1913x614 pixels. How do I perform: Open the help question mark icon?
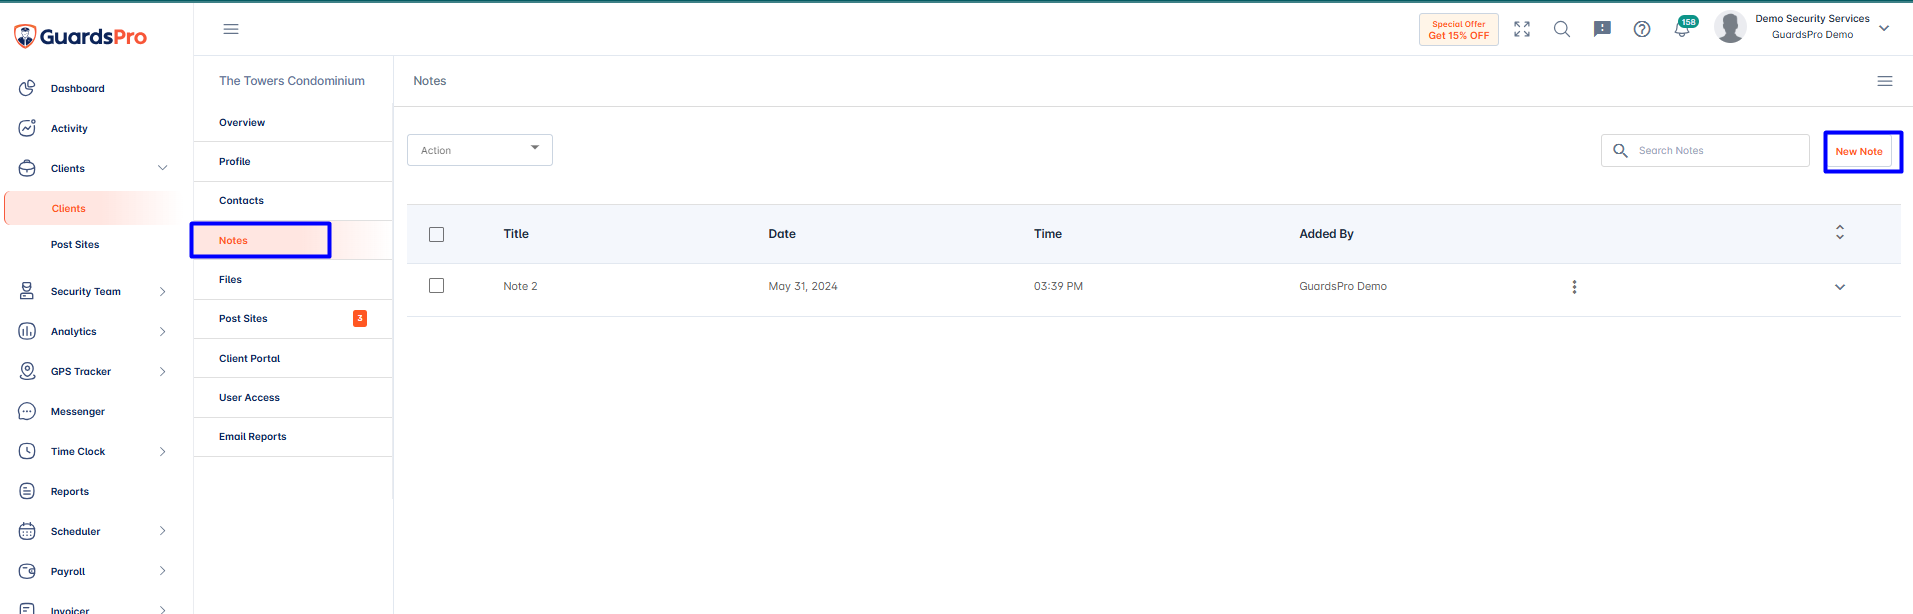tap(1641, 30)
